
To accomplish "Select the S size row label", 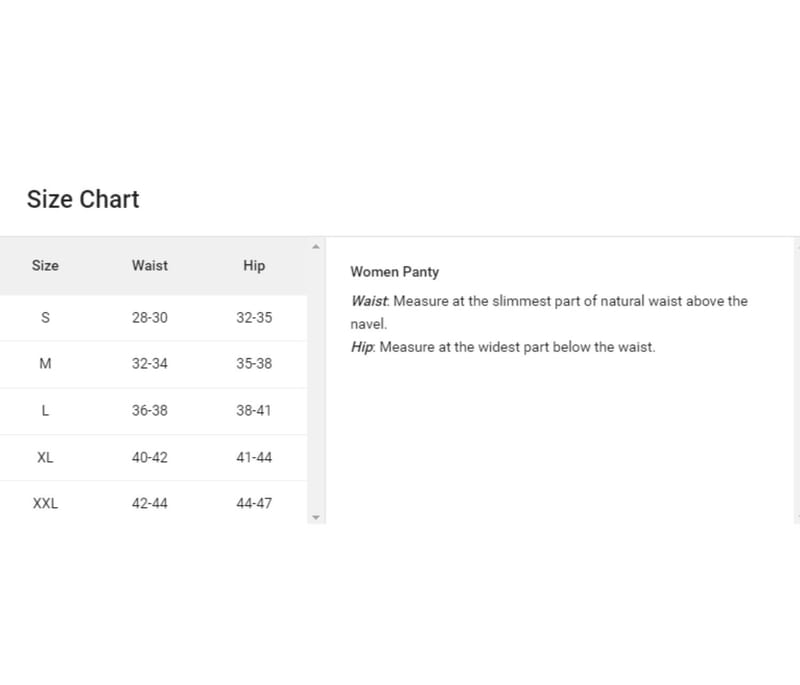I will (x=45, y=317).
